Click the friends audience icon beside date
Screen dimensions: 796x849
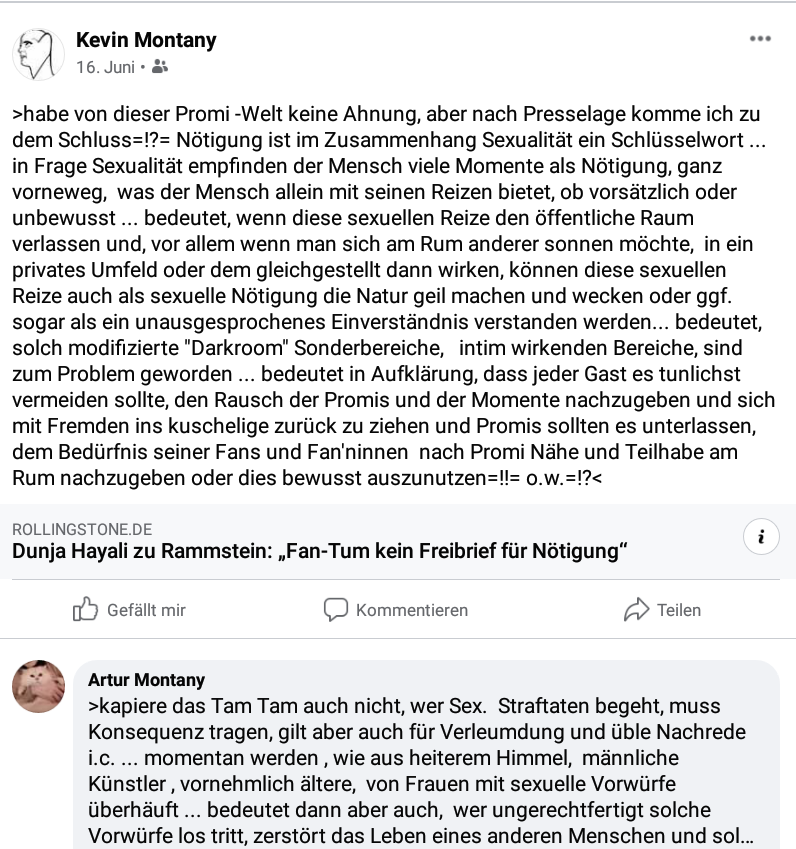tap(160, 68)
